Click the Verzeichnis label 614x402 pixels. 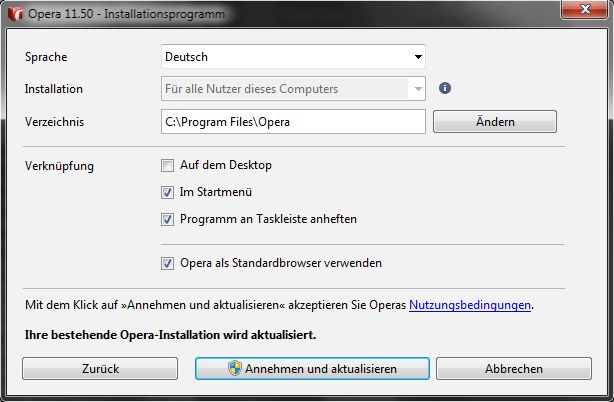[54, 122]
